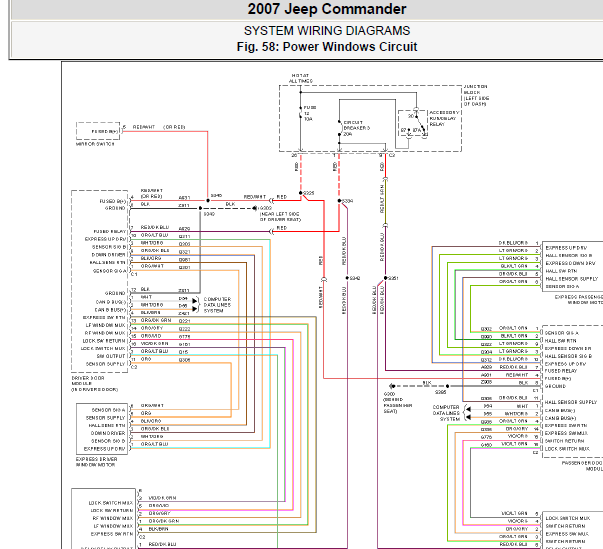Click 'CAN B BUS(-)' in driver door module

[x=111, y=302]
